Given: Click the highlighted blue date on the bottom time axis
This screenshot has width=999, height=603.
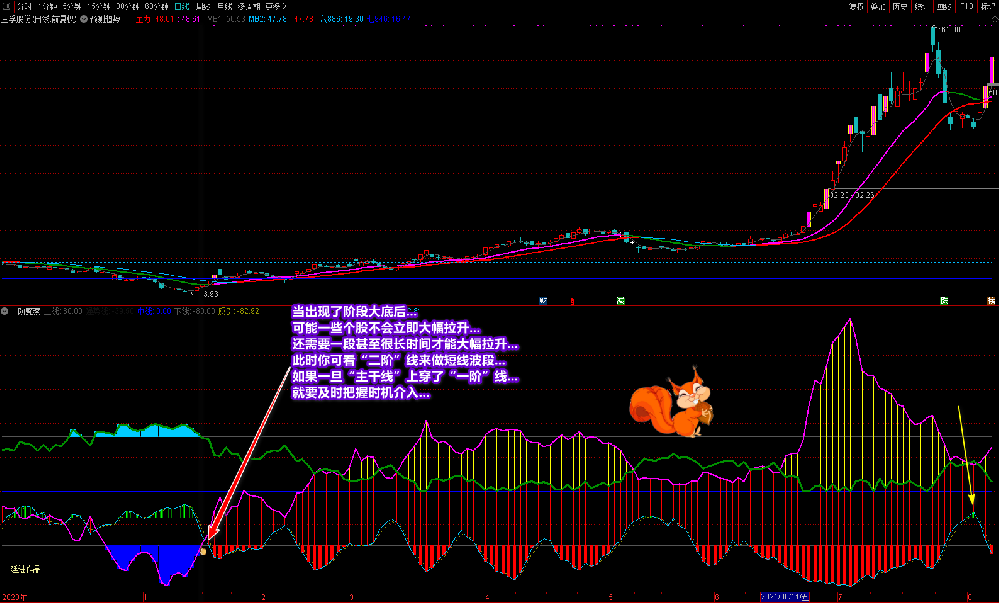Looking at the screenshot, I should pyautogui.click(x=785, y=597).
